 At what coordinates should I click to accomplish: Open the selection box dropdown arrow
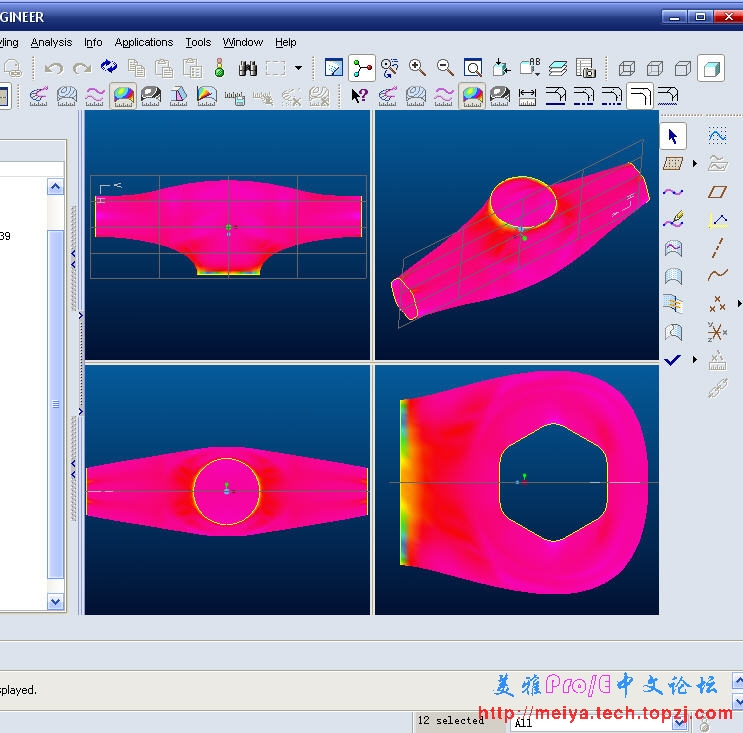pos(298,68)
